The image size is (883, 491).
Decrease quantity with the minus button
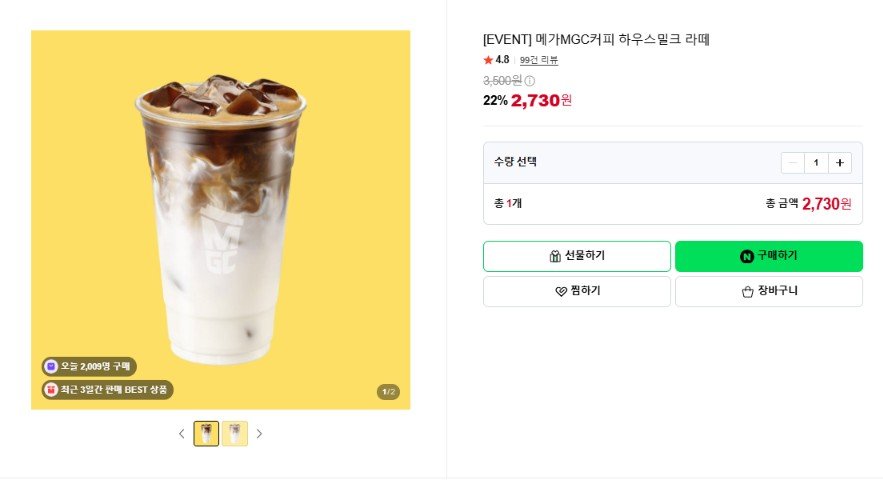click(x=792, y=163)
